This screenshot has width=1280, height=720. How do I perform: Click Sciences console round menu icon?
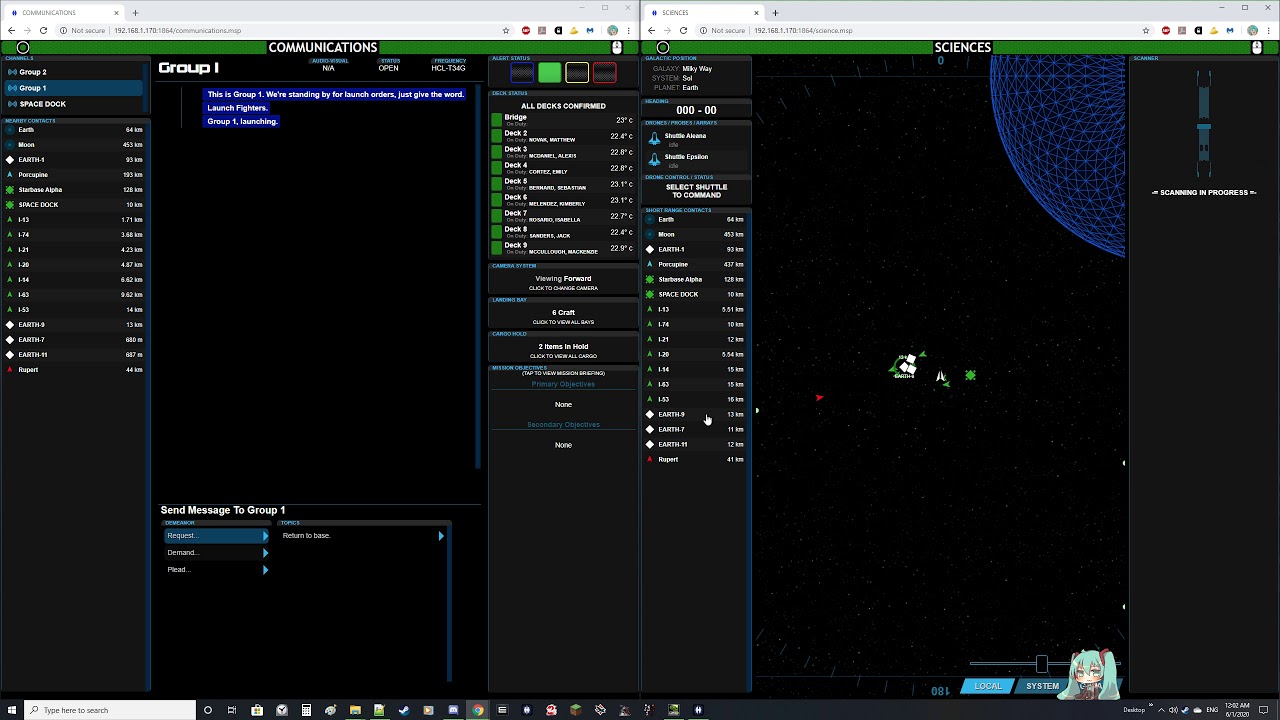tap(663, 48)
